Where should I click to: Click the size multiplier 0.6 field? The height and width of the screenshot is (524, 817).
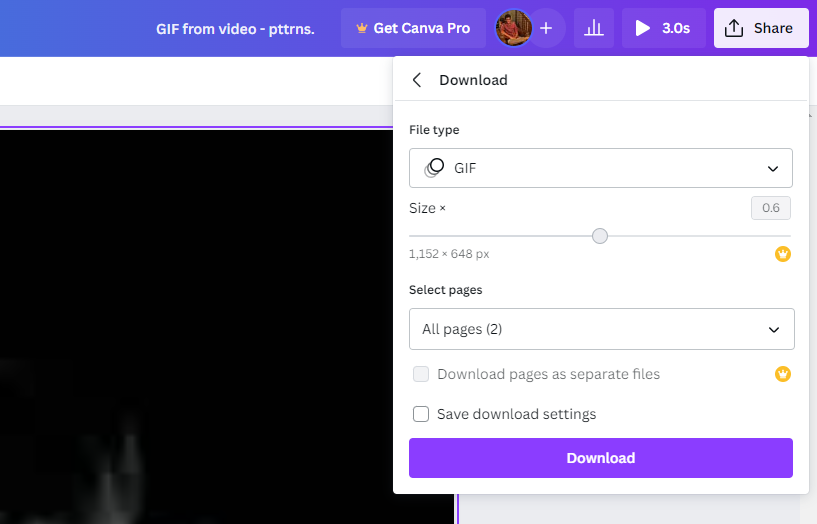tap(771, 208)
